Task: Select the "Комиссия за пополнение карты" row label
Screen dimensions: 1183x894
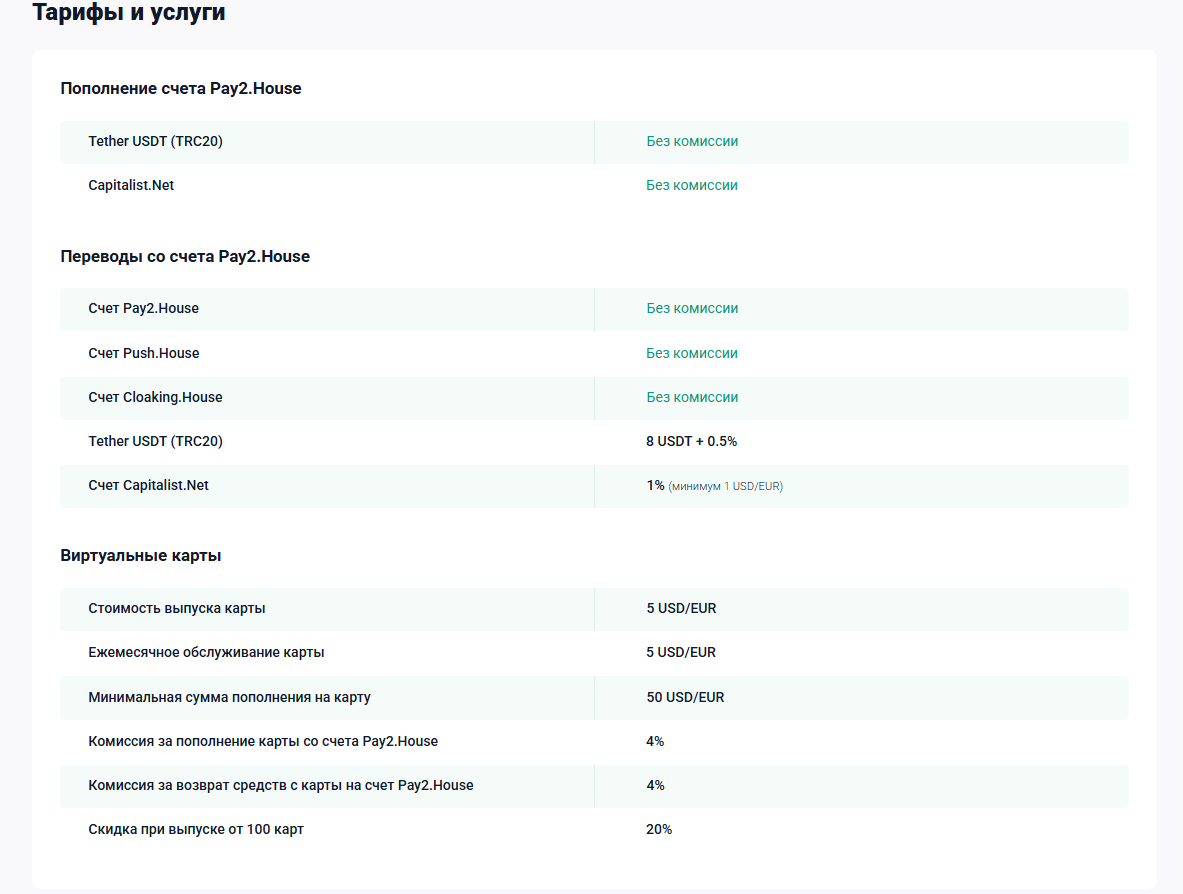Action: tap(263, 741)
